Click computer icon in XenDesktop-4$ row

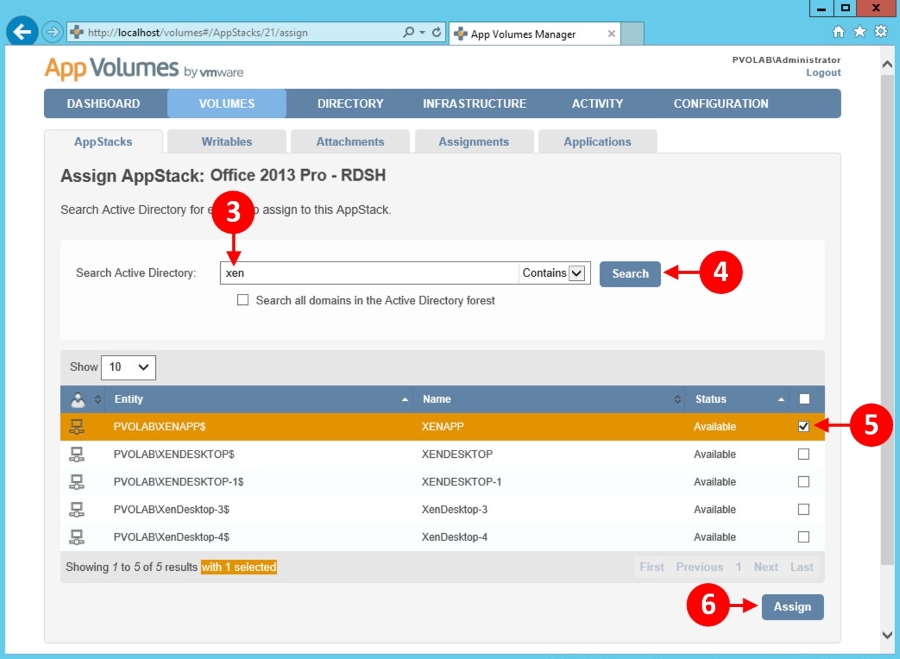[76, 537]
